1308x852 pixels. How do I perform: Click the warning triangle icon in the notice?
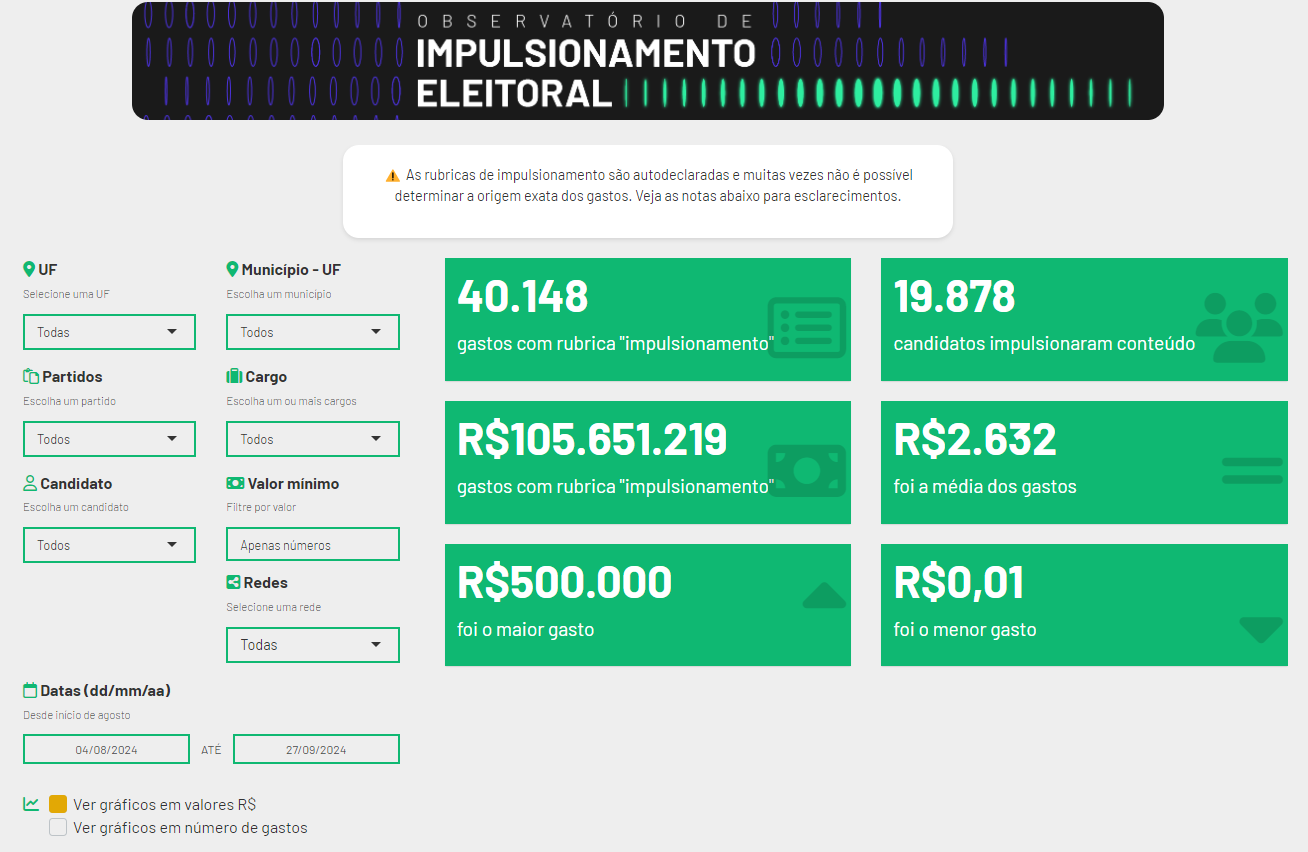392,175
